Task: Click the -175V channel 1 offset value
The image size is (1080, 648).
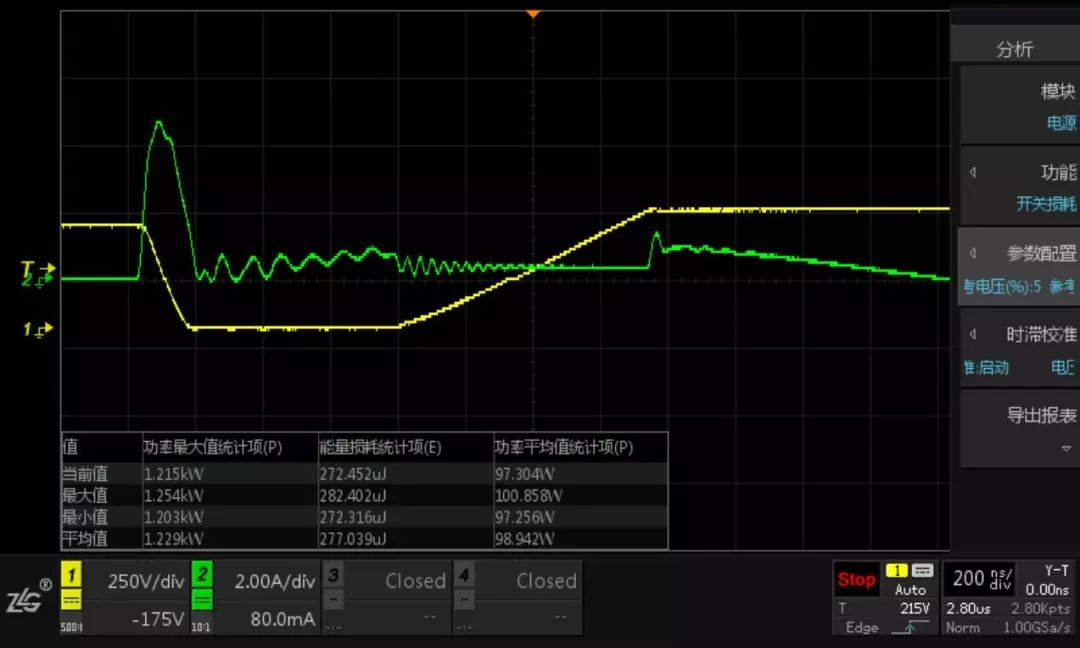Action: pyautogui.click(x=158, y=619)
